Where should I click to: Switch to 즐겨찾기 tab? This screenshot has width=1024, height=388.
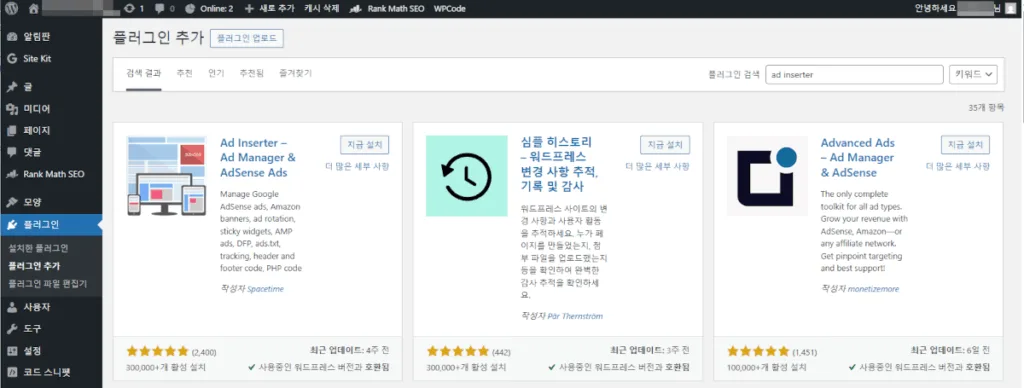click(295, 73)
